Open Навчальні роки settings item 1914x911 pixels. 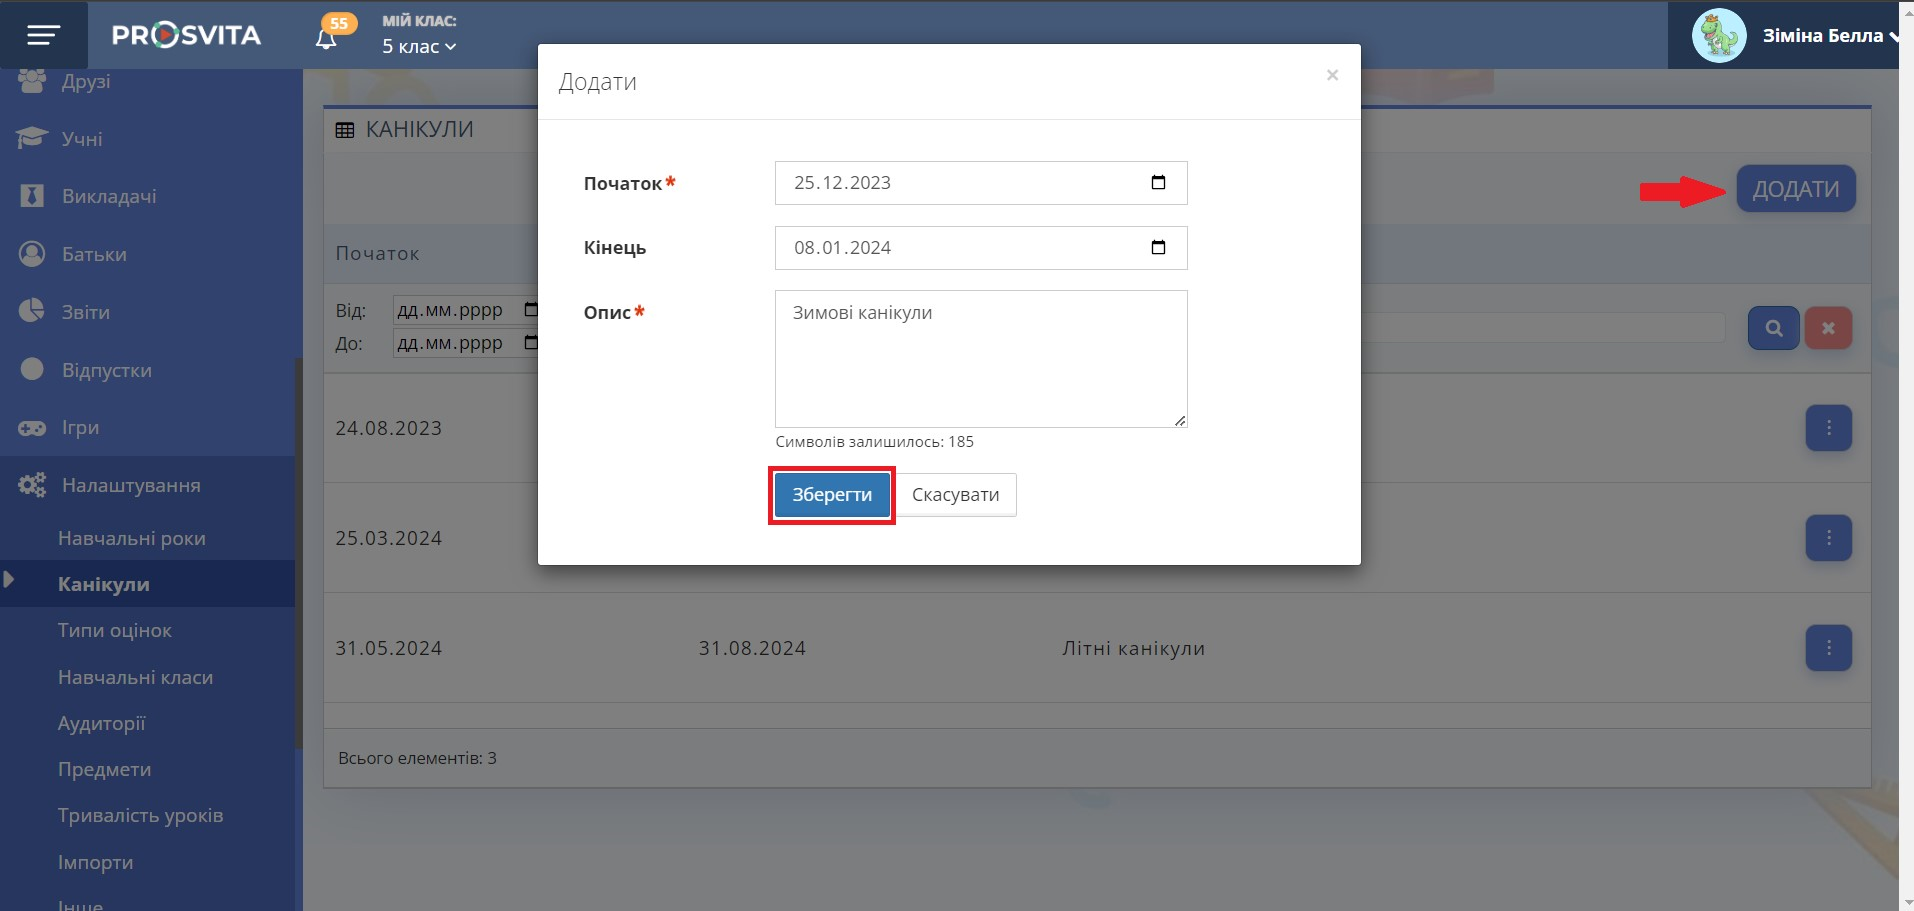[x=132, y=538]
